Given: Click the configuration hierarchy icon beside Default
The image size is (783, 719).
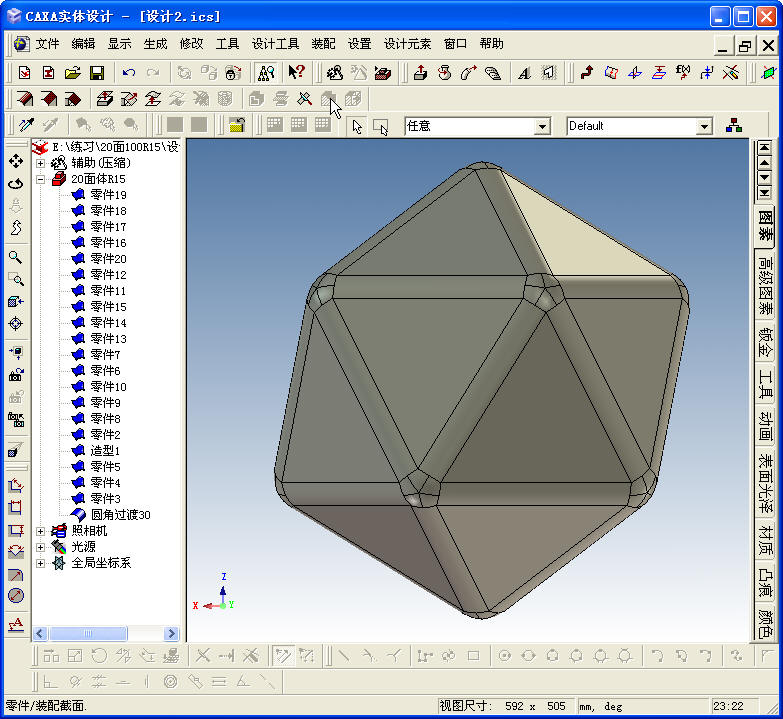Looking at the screenshot, I should pyautogui.click(x=734, y=125).
